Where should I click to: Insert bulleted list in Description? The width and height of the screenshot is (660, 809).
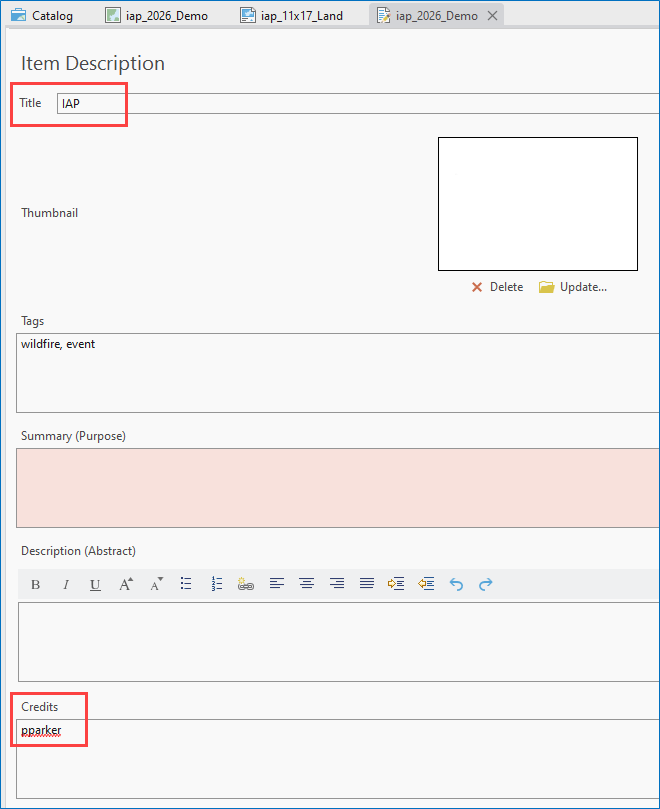186,584
